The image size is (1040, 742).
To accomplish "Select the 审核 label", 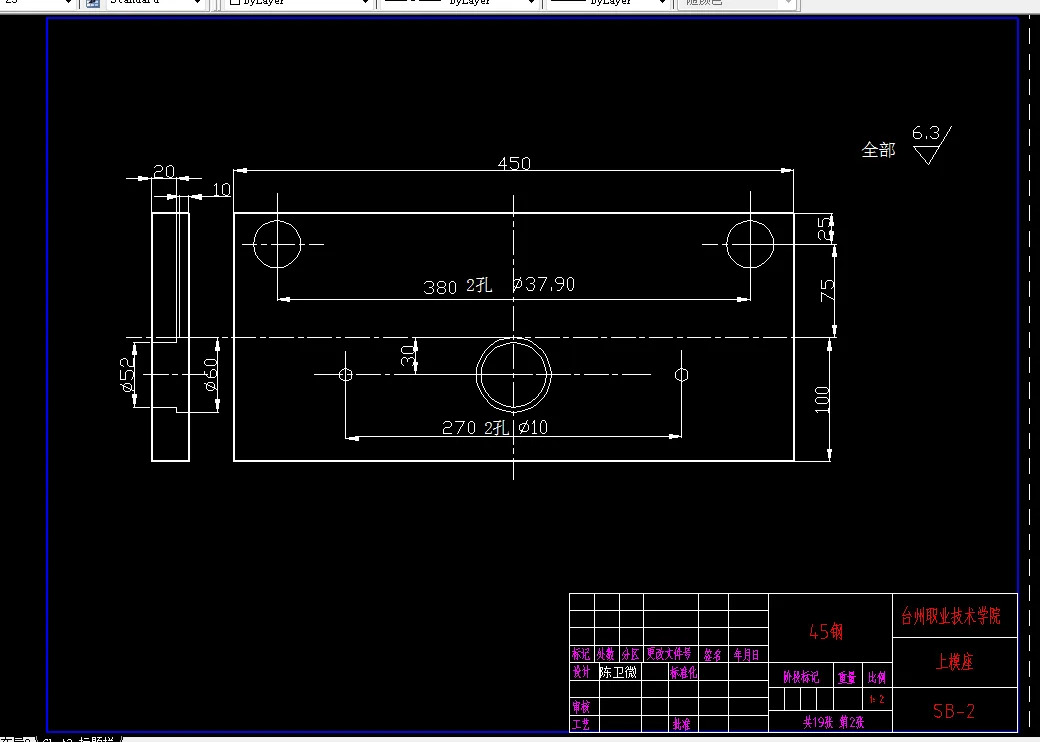I will coord(581,706).
